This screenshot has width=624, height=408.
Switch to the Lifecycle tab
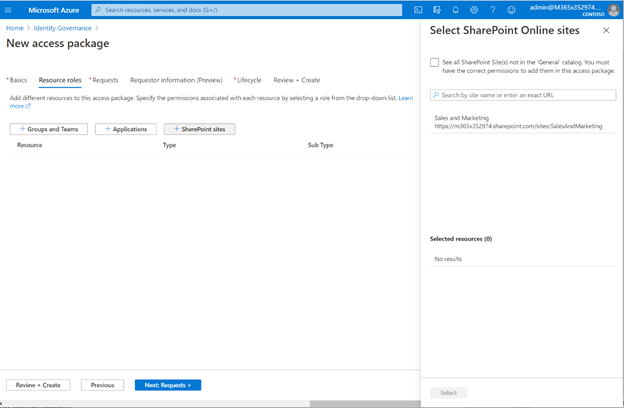coord(248,80)
